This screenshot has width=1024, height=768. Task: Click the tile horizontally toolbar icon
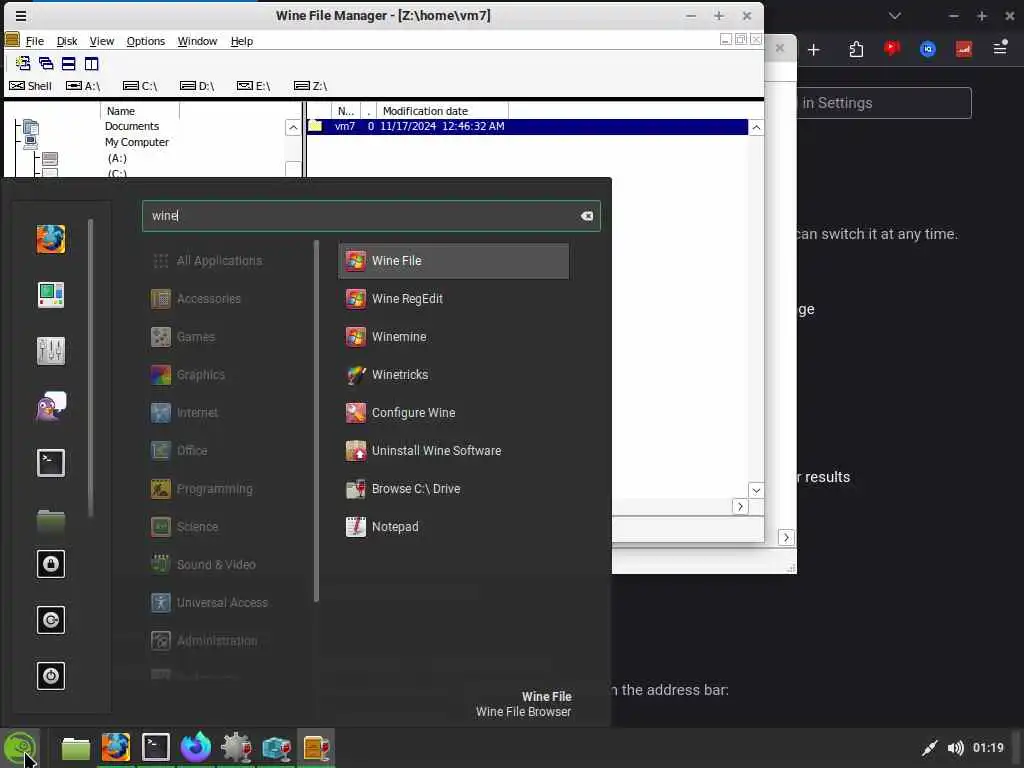pos(69,63)
